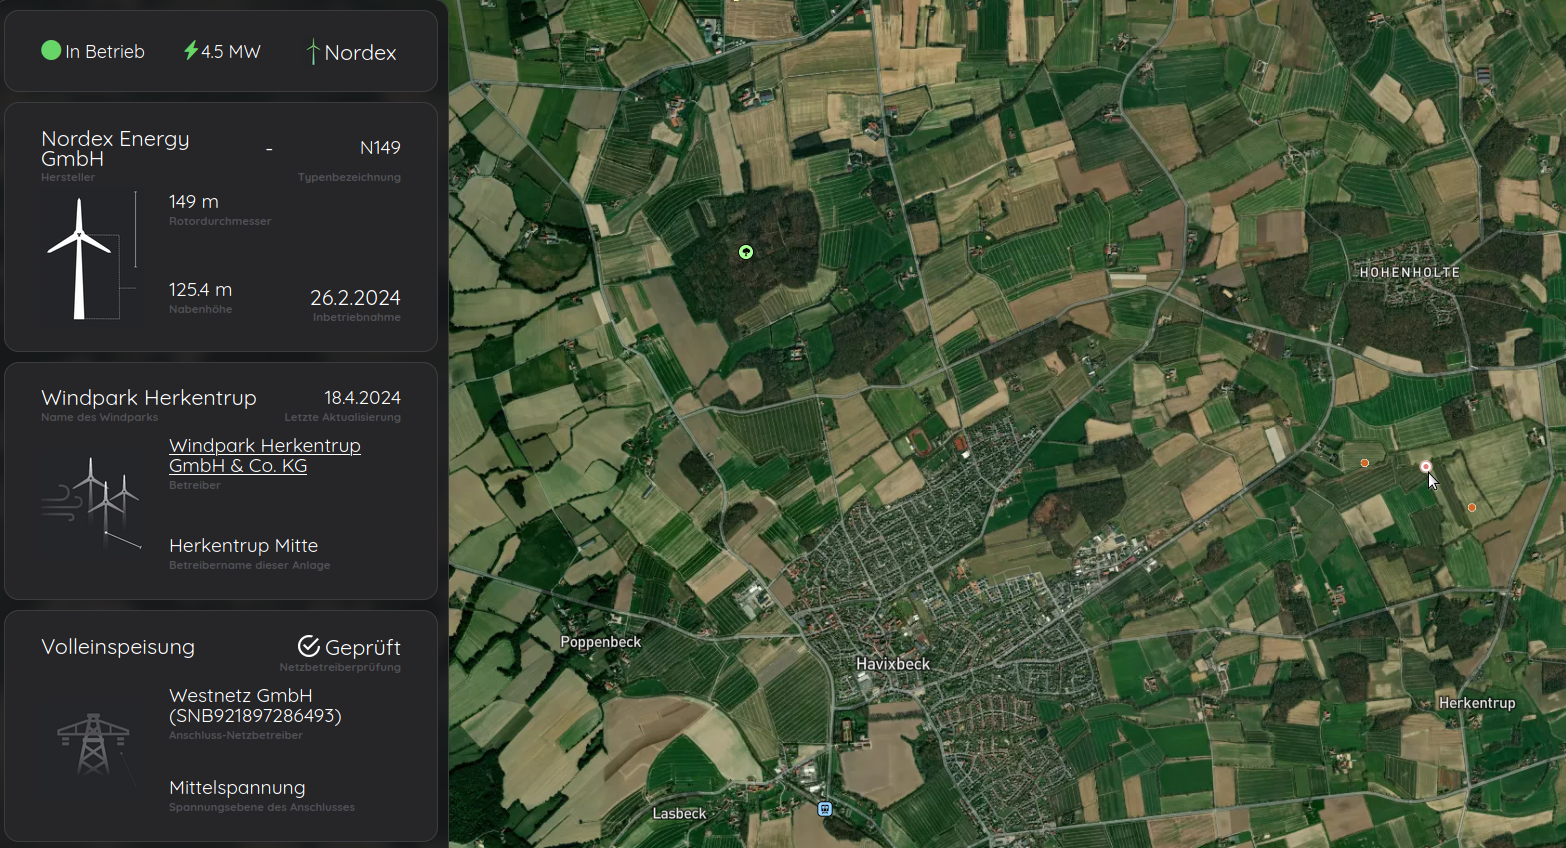The width and height of the screenshot is (1566, 848).
Task: Open the Windpark Herkentrup GmbH & Co. KG link
Action: coord(265,456)
